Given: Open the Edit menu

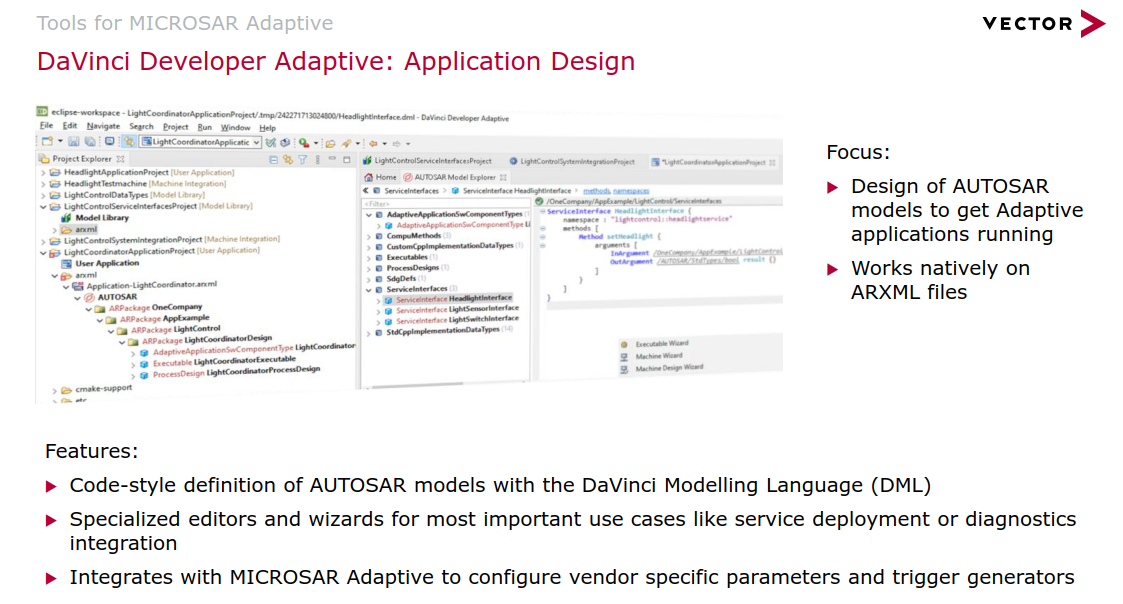Looking at the screenshot, I should click(69, 126).
